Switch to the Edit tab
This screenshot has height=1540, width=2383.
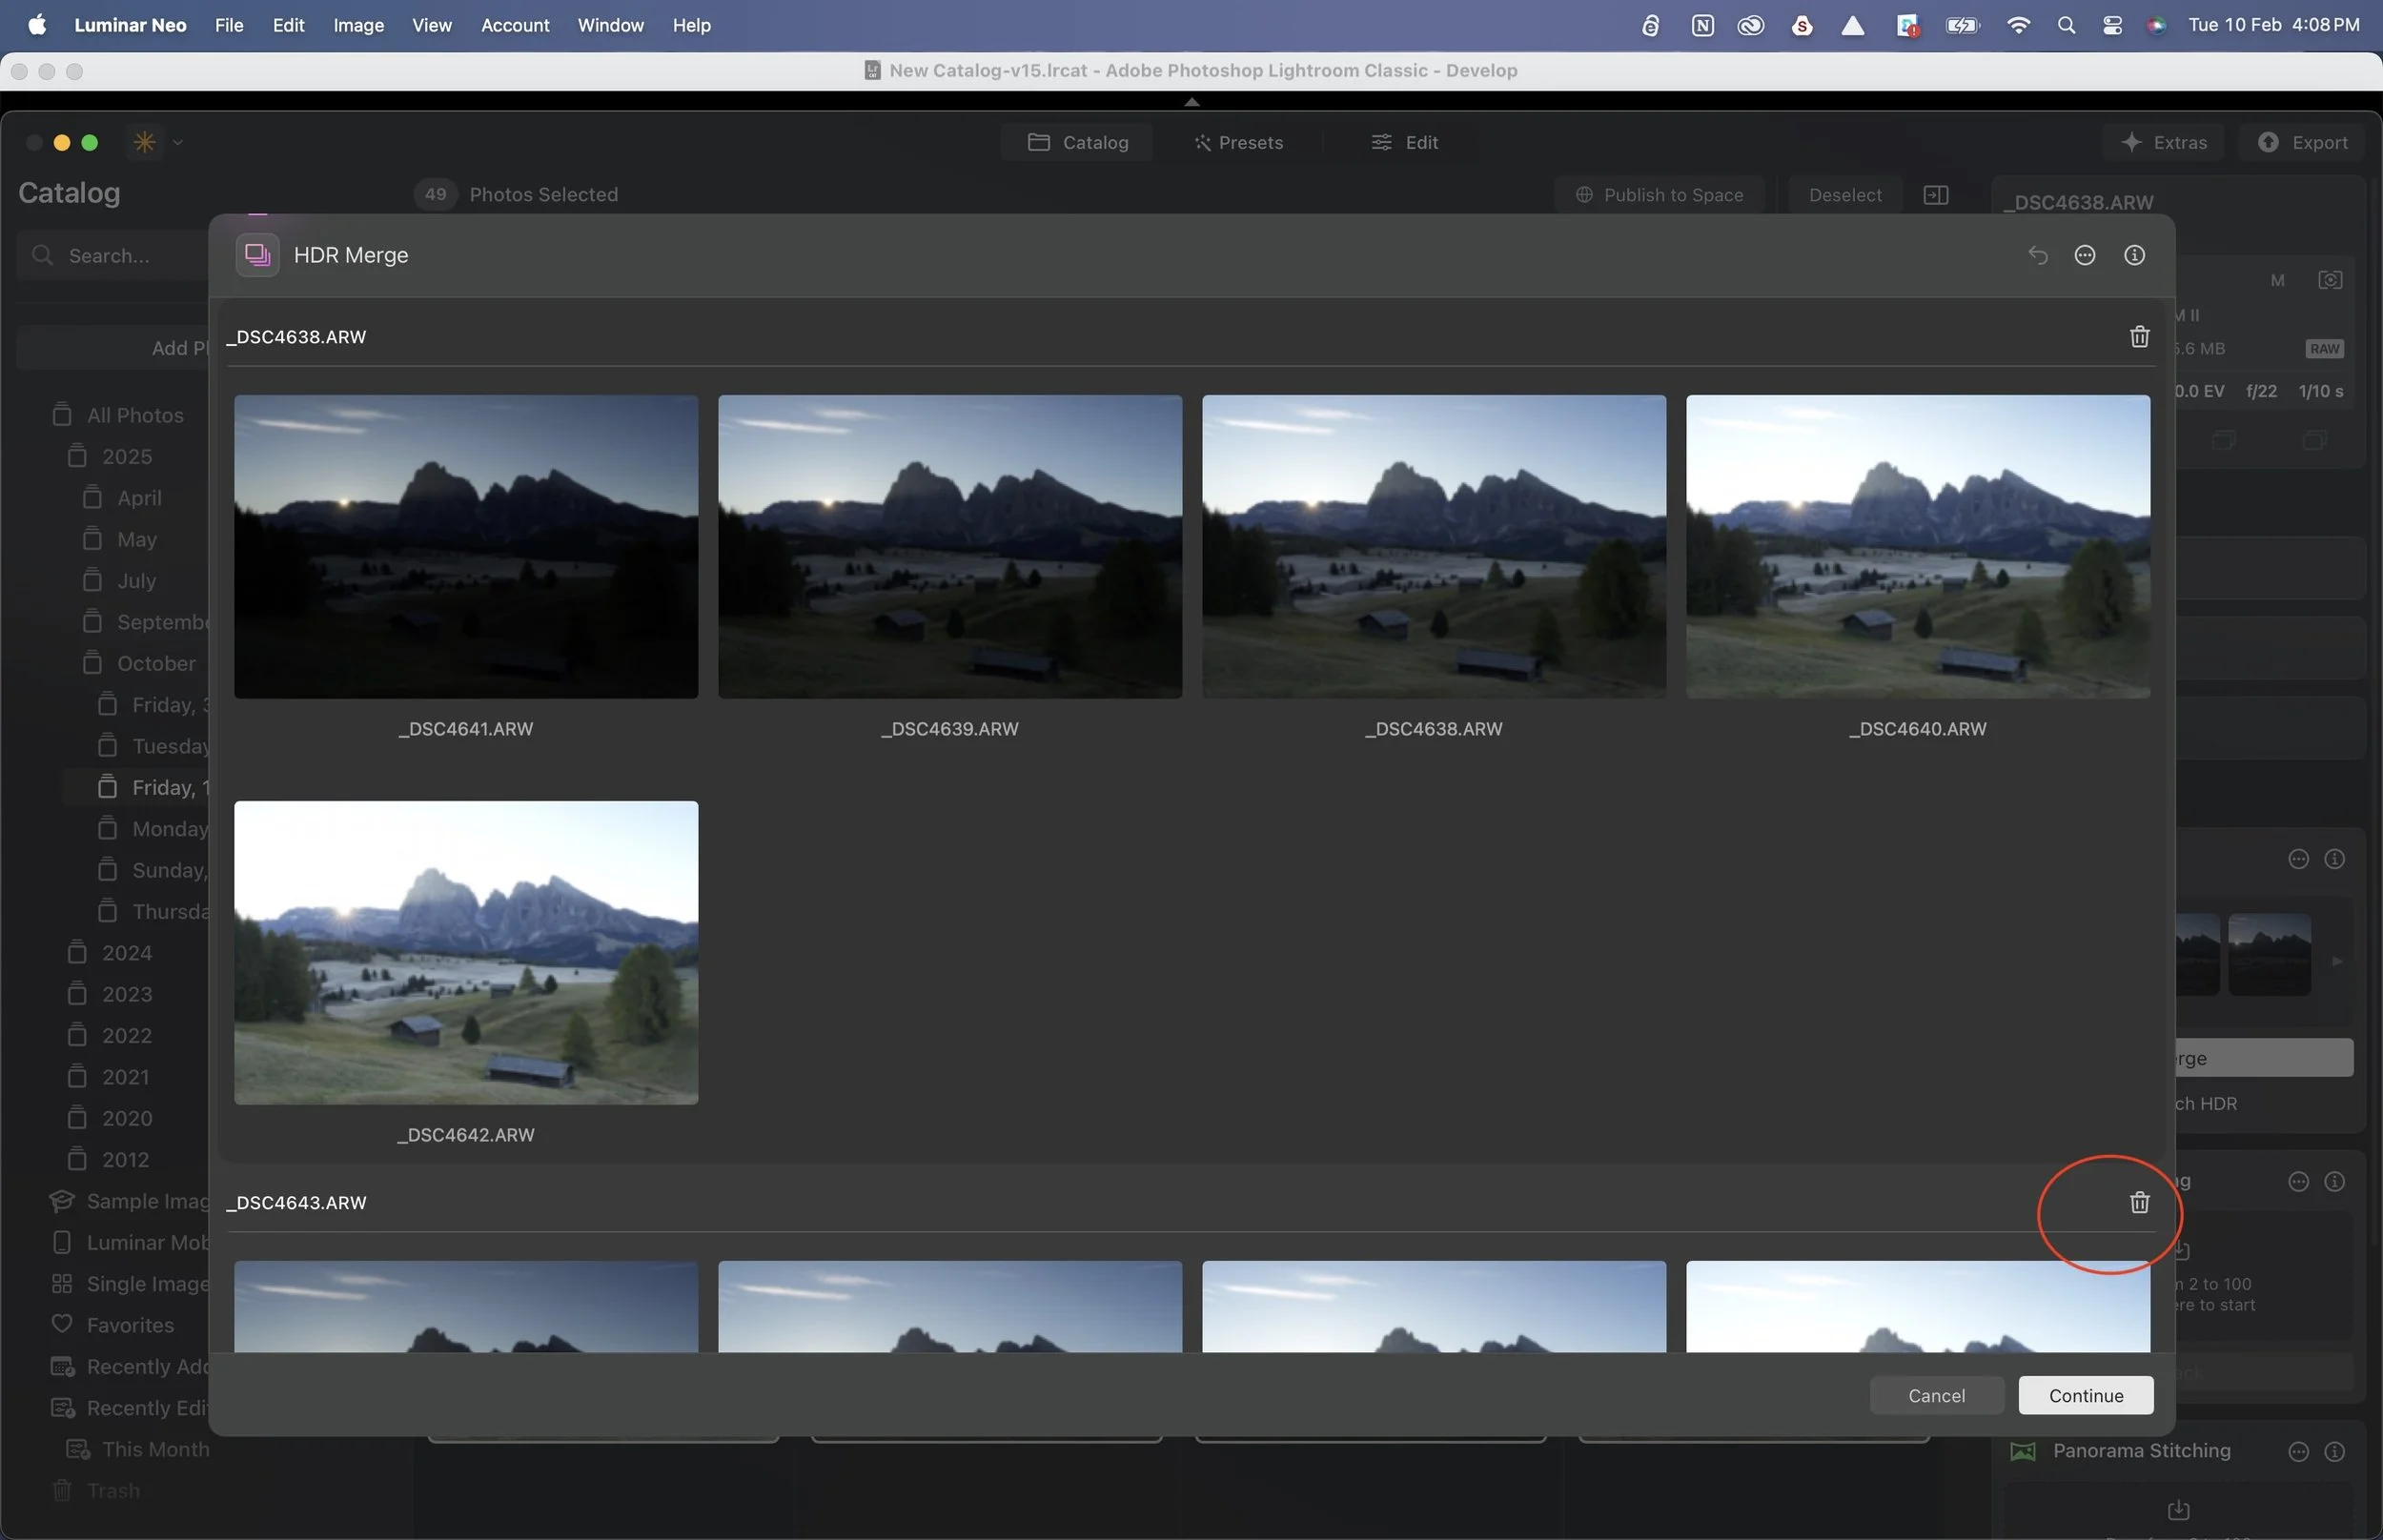tap(1405, 143)
